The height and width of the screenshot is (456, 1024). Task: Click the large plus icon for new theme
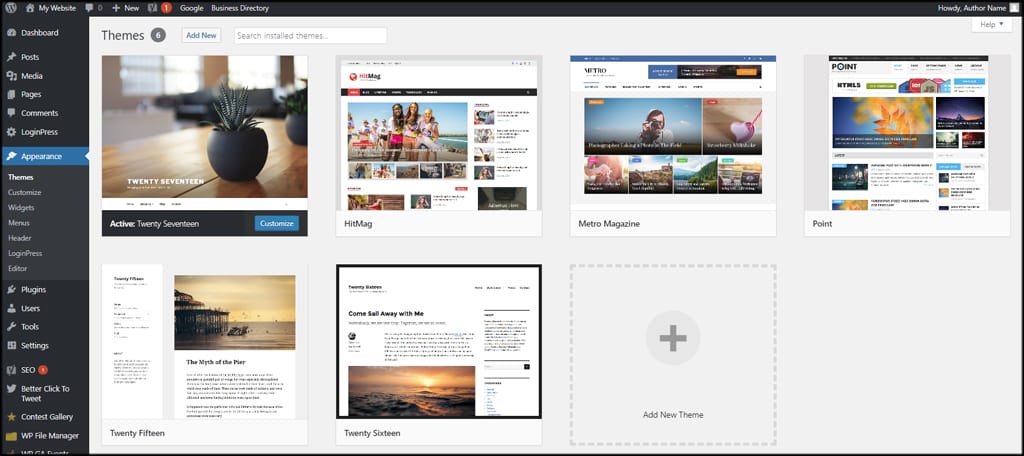[x=673, y=338]
